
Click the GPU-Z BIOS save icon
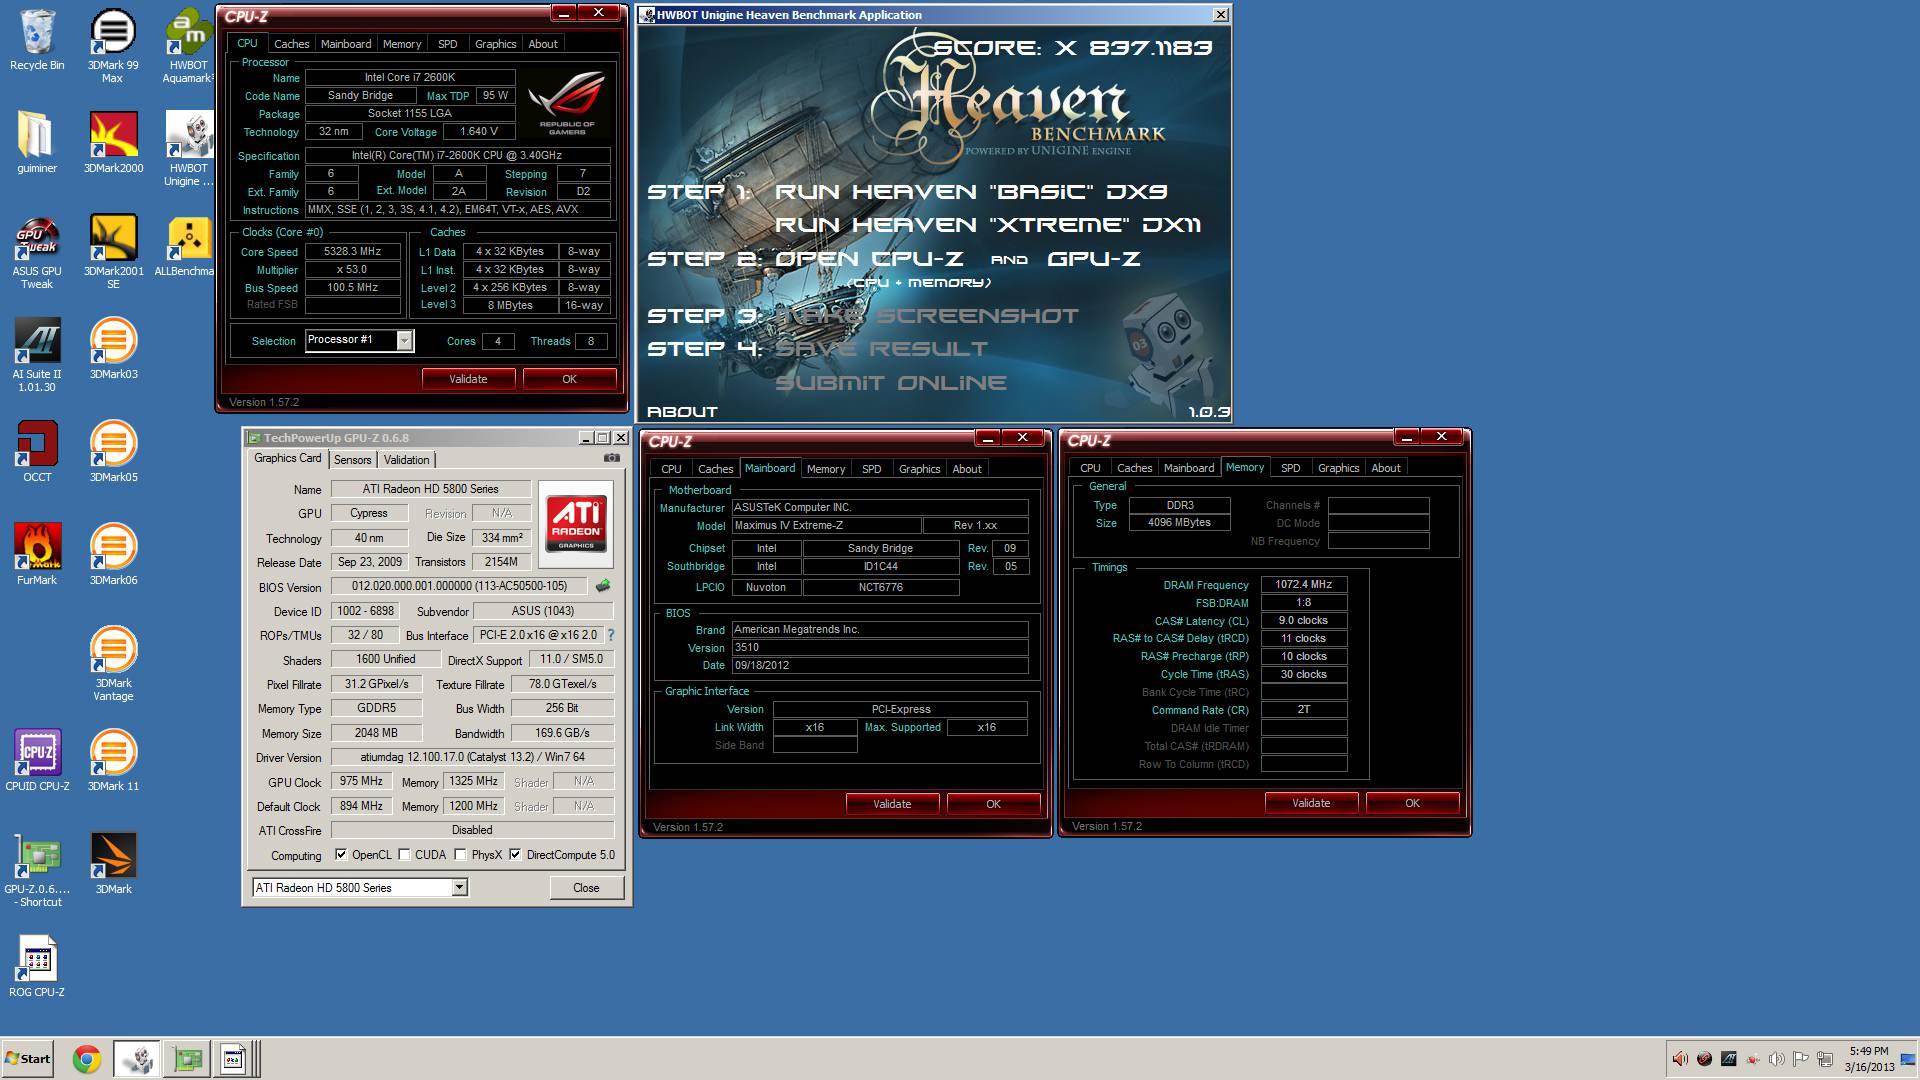603,586
